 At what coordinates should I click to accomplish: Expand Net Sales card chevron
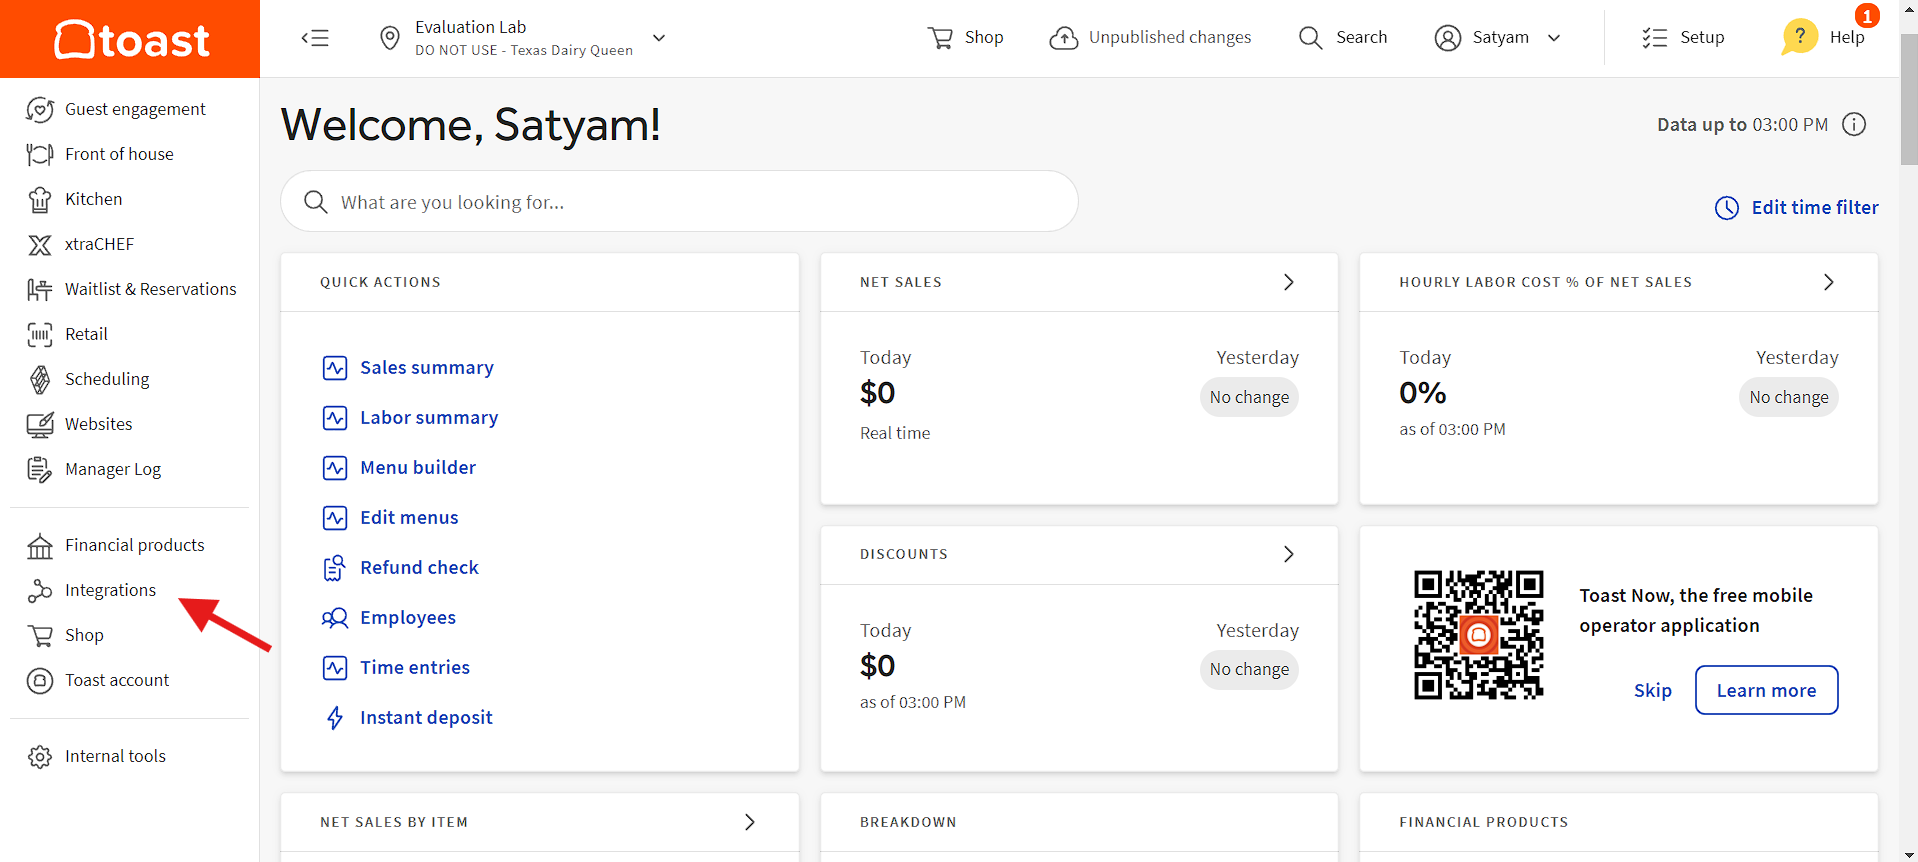click(1289, 282)
